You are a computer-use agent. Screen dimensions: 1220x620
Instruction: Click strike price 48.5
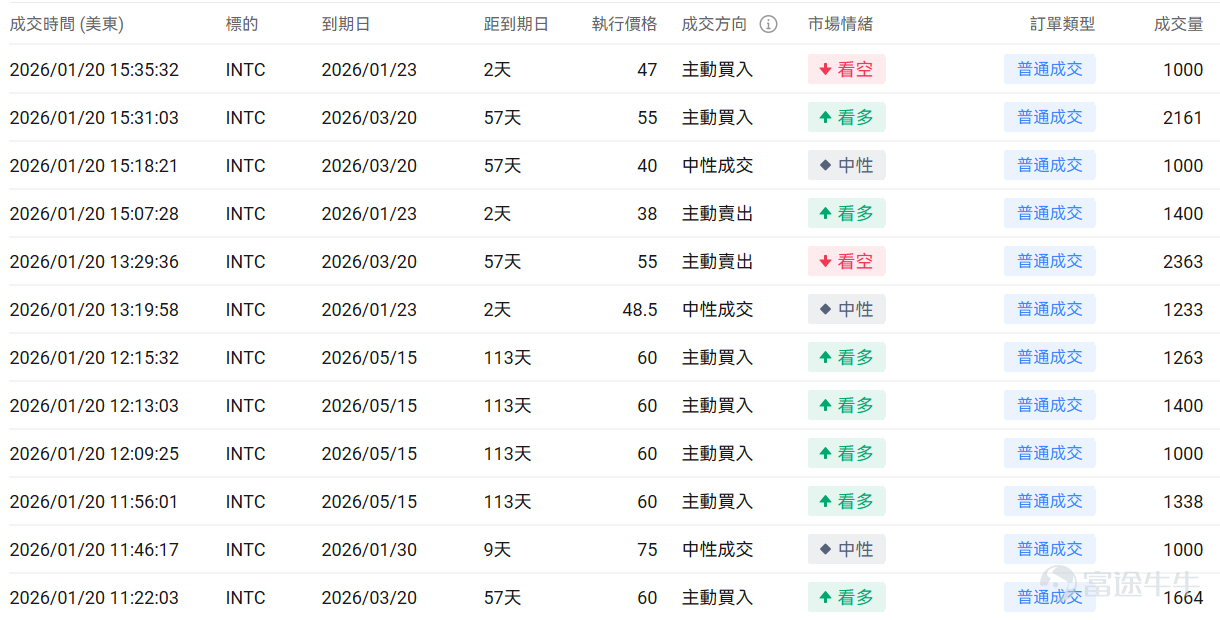pos(640,310)
